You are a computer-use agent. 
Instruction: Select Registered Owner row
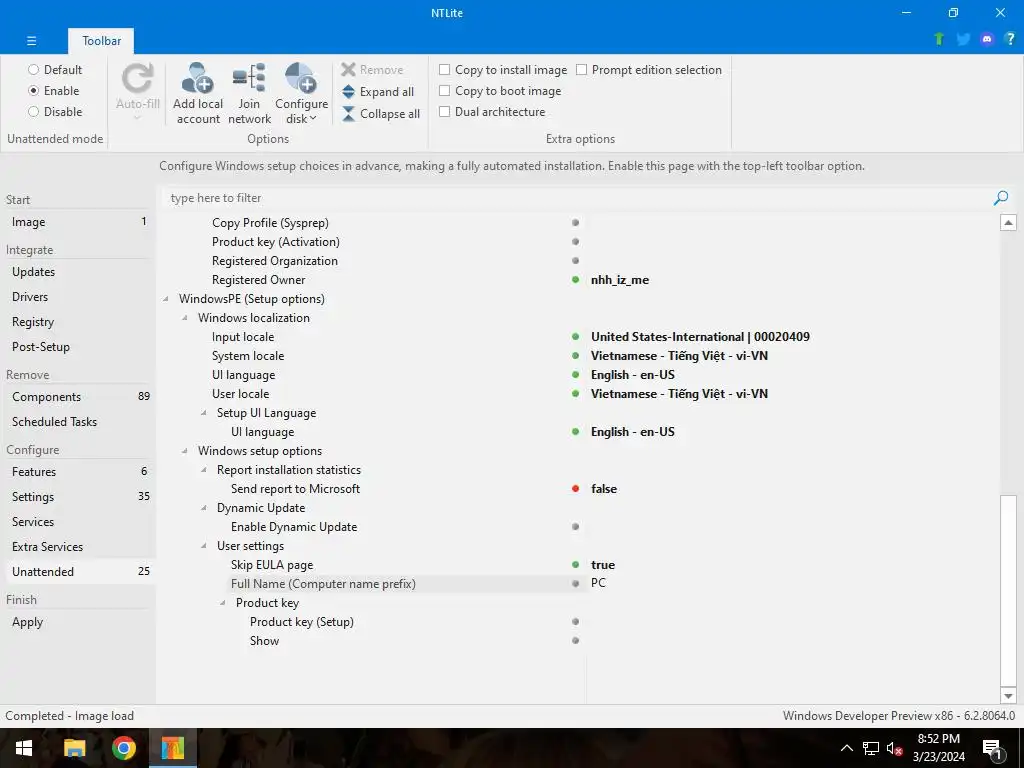tap(578, 280)
